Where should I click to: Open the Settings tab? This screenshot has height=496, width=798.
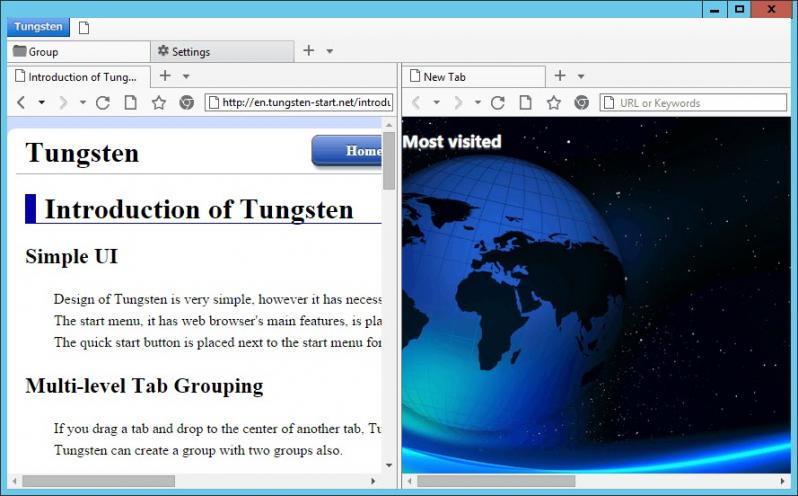[222, 51]
